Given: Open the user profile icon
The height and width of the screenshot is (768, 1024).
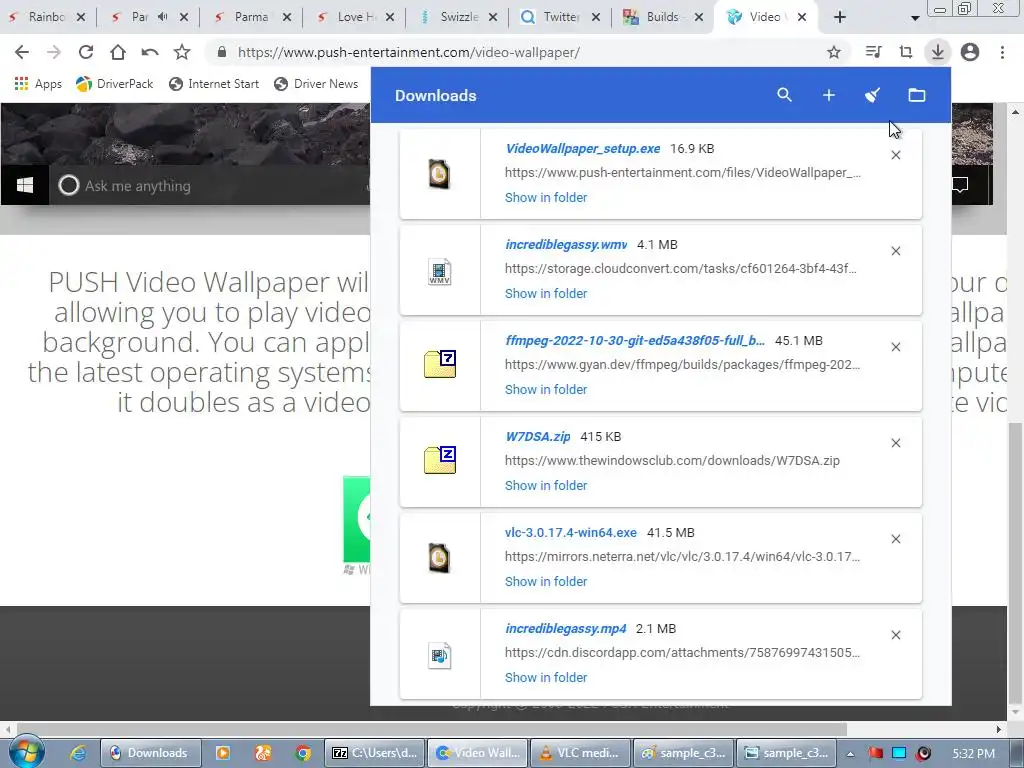Looking at the screenshot, I should point(970,52).
